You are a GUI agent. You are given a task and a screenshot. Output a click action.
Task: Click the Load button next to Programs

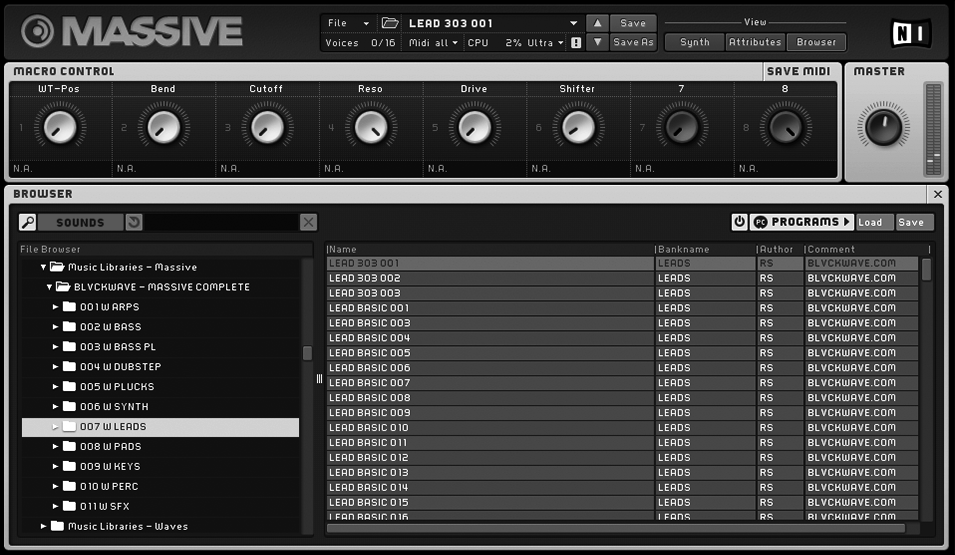[x=870, y=222]
